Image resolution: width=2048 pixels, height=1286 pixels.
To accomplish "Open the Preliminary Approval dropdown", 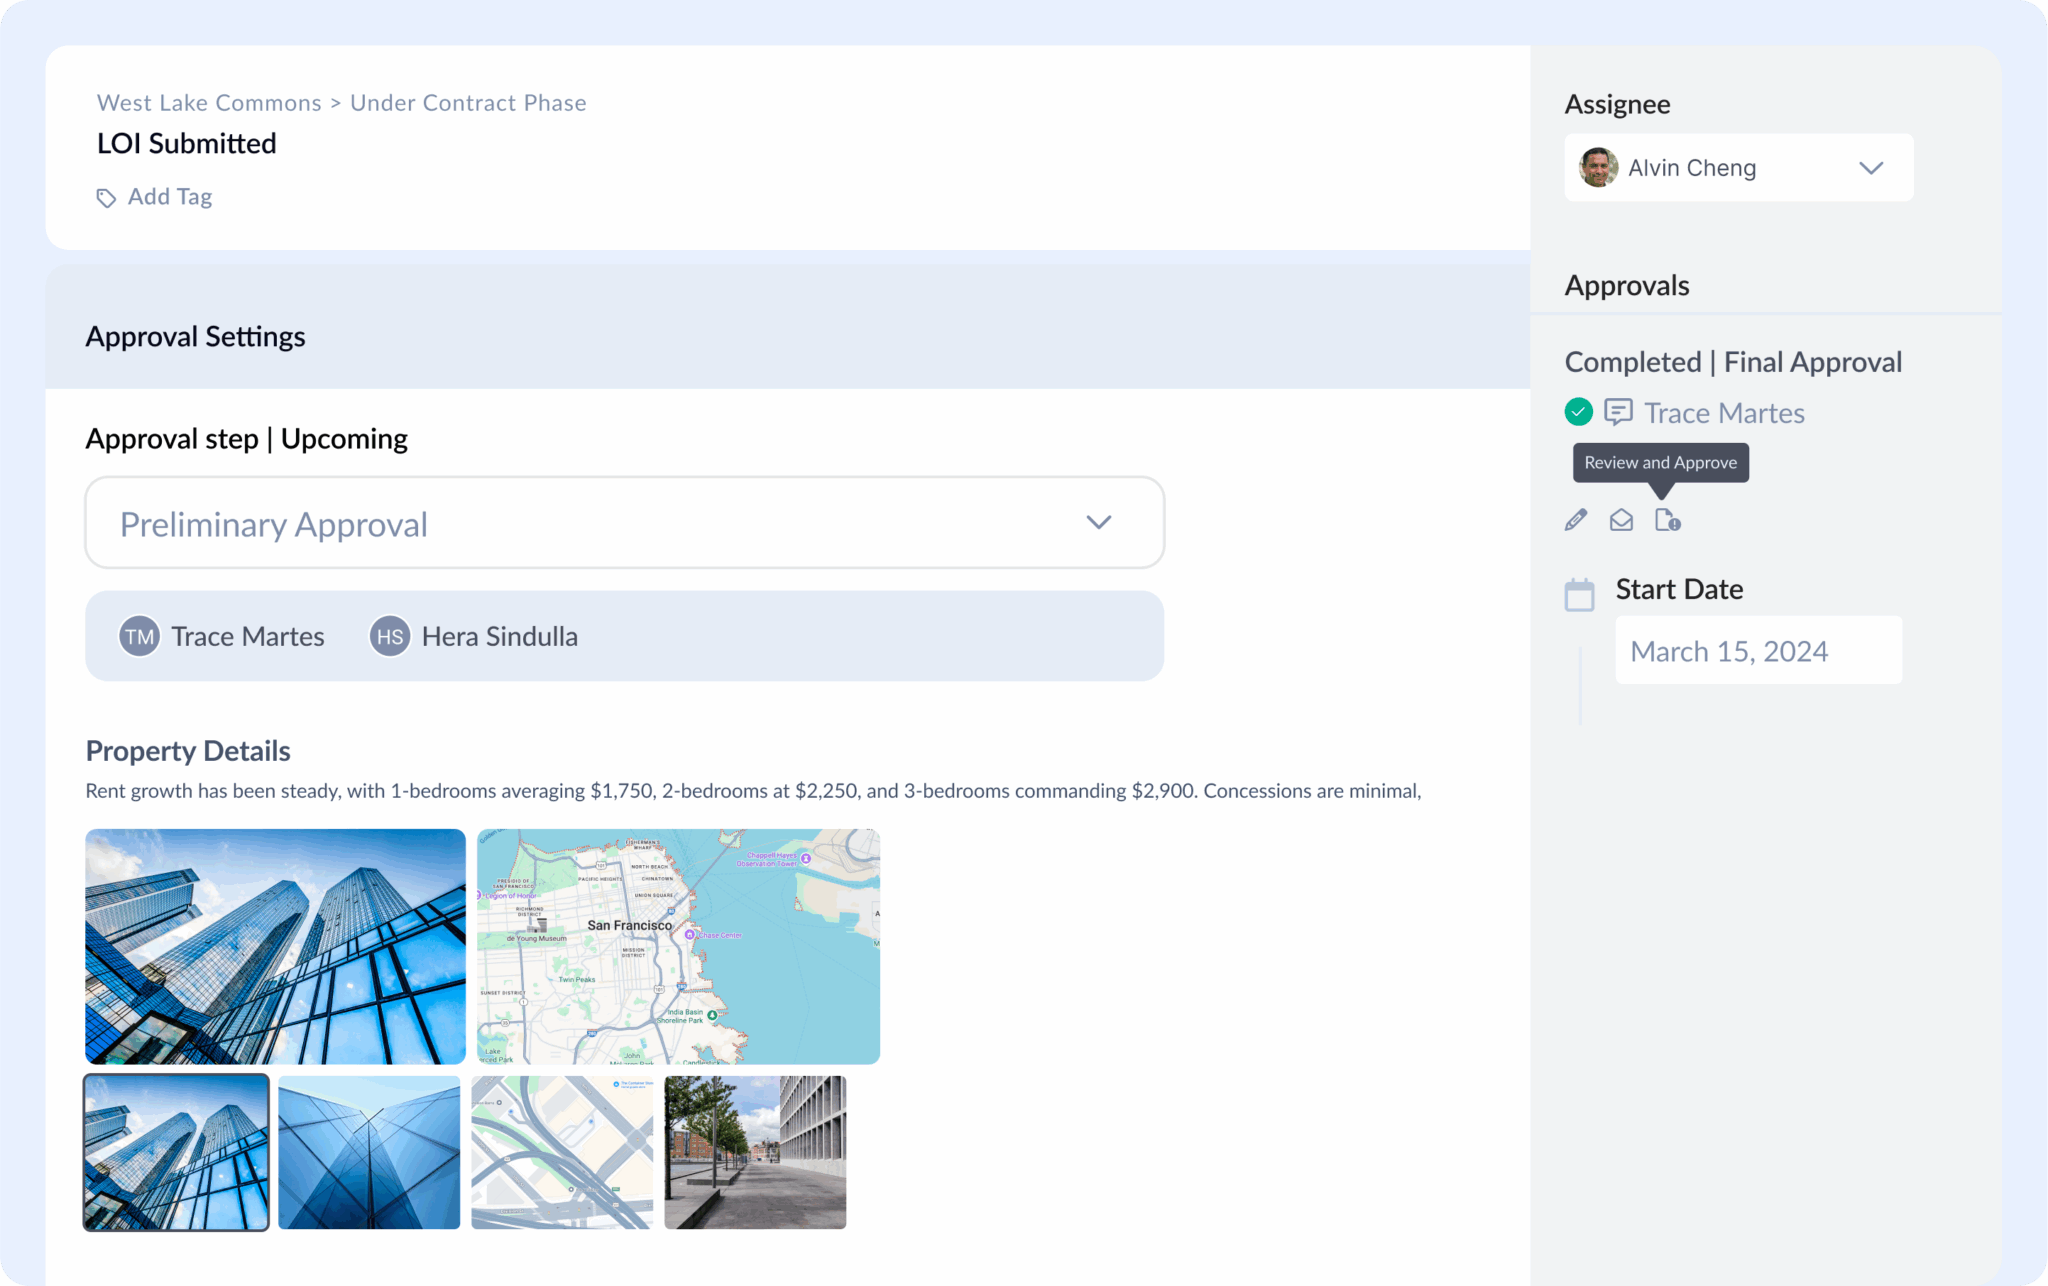I will (624, 523).
